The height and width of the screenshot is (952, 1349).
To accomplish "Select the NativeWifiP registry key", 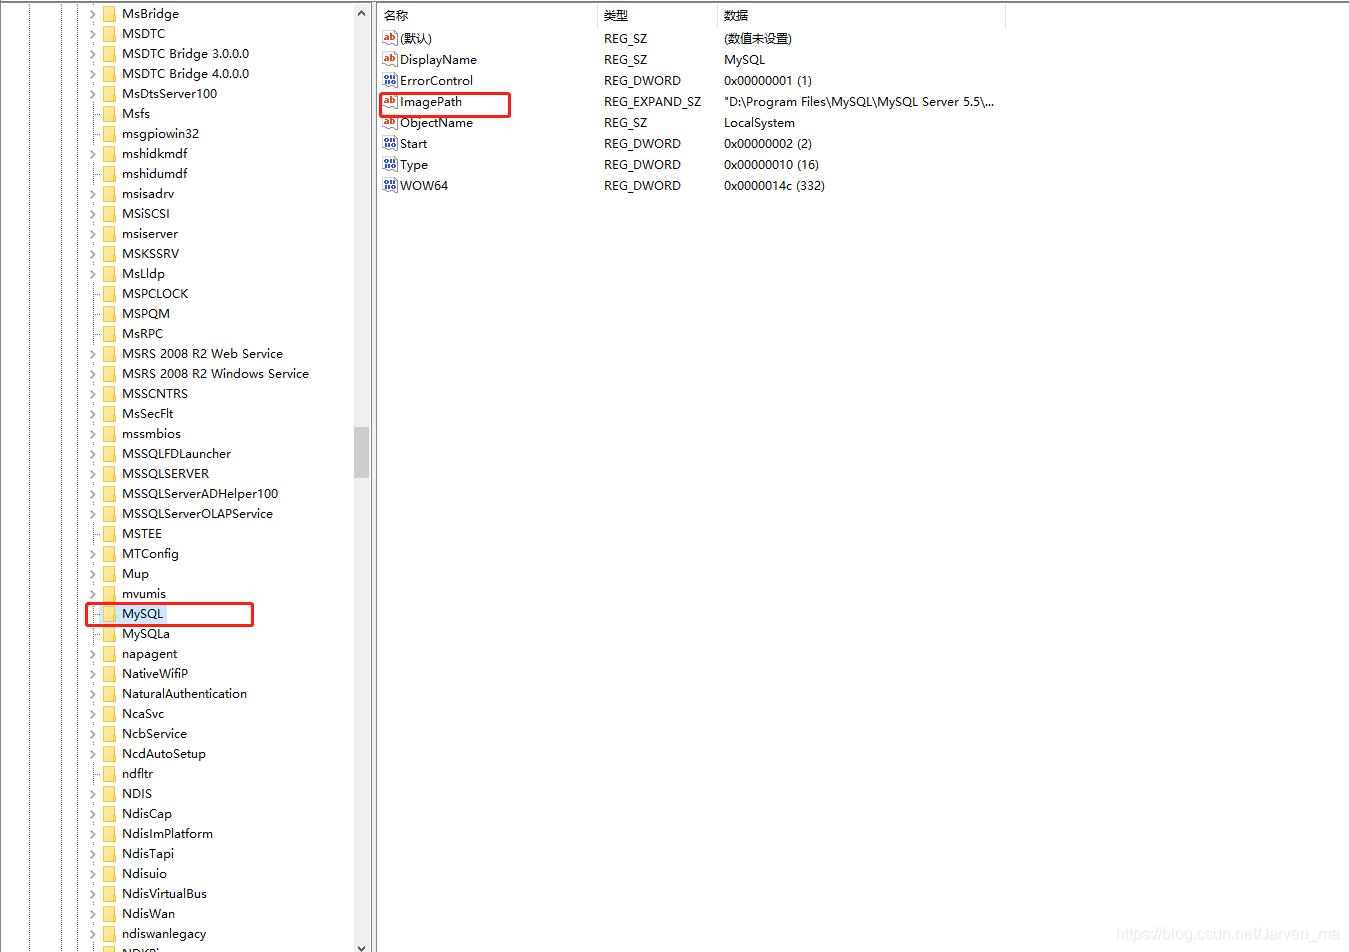I will point(153,673).
